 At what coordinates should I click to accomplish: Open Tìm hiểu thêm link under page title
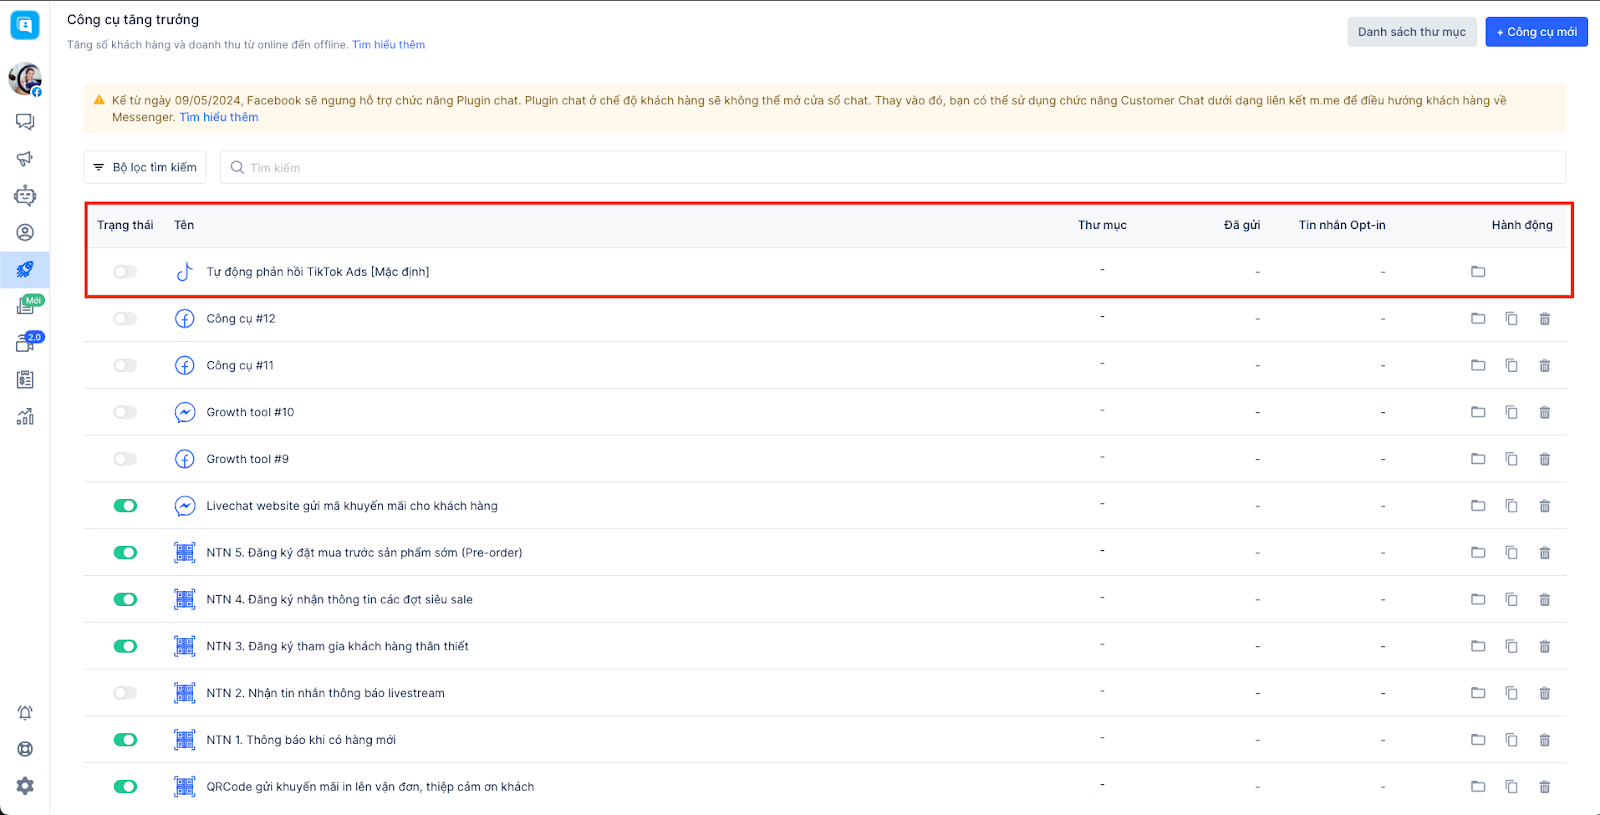pyautogui.click(x=388, y=45)
